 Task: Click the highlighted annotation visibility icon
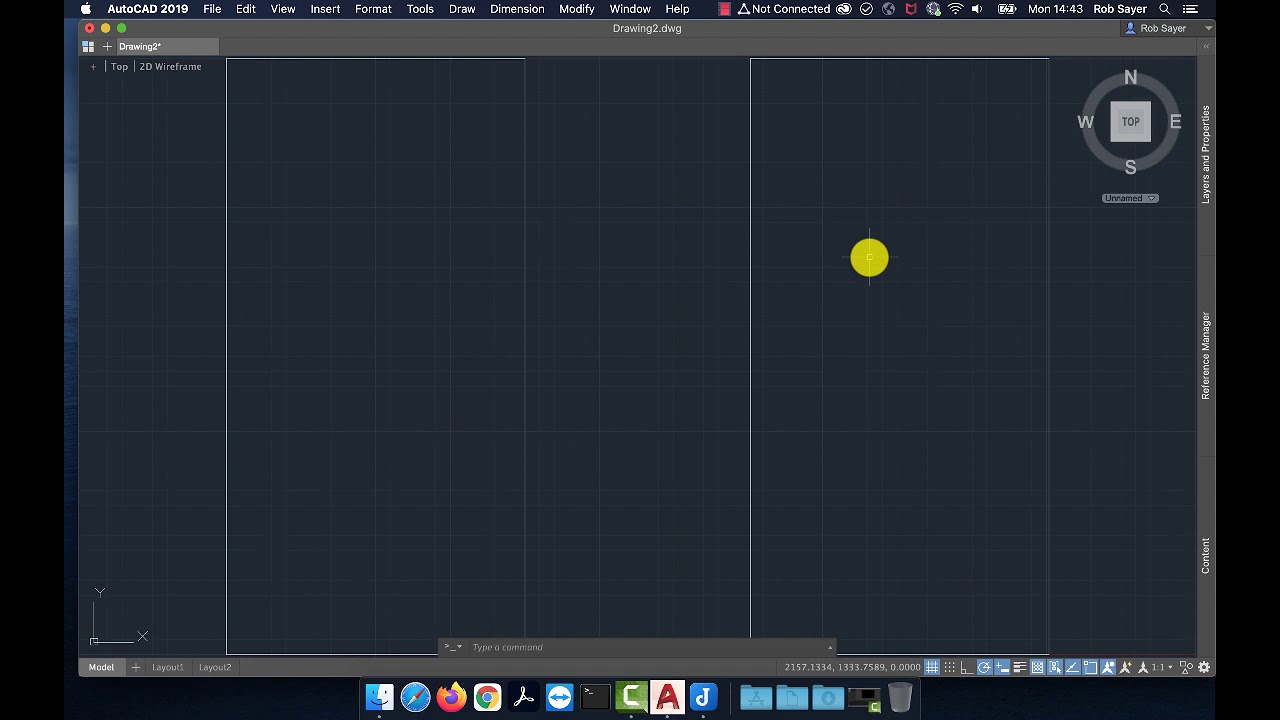[x=1108, y=667]
